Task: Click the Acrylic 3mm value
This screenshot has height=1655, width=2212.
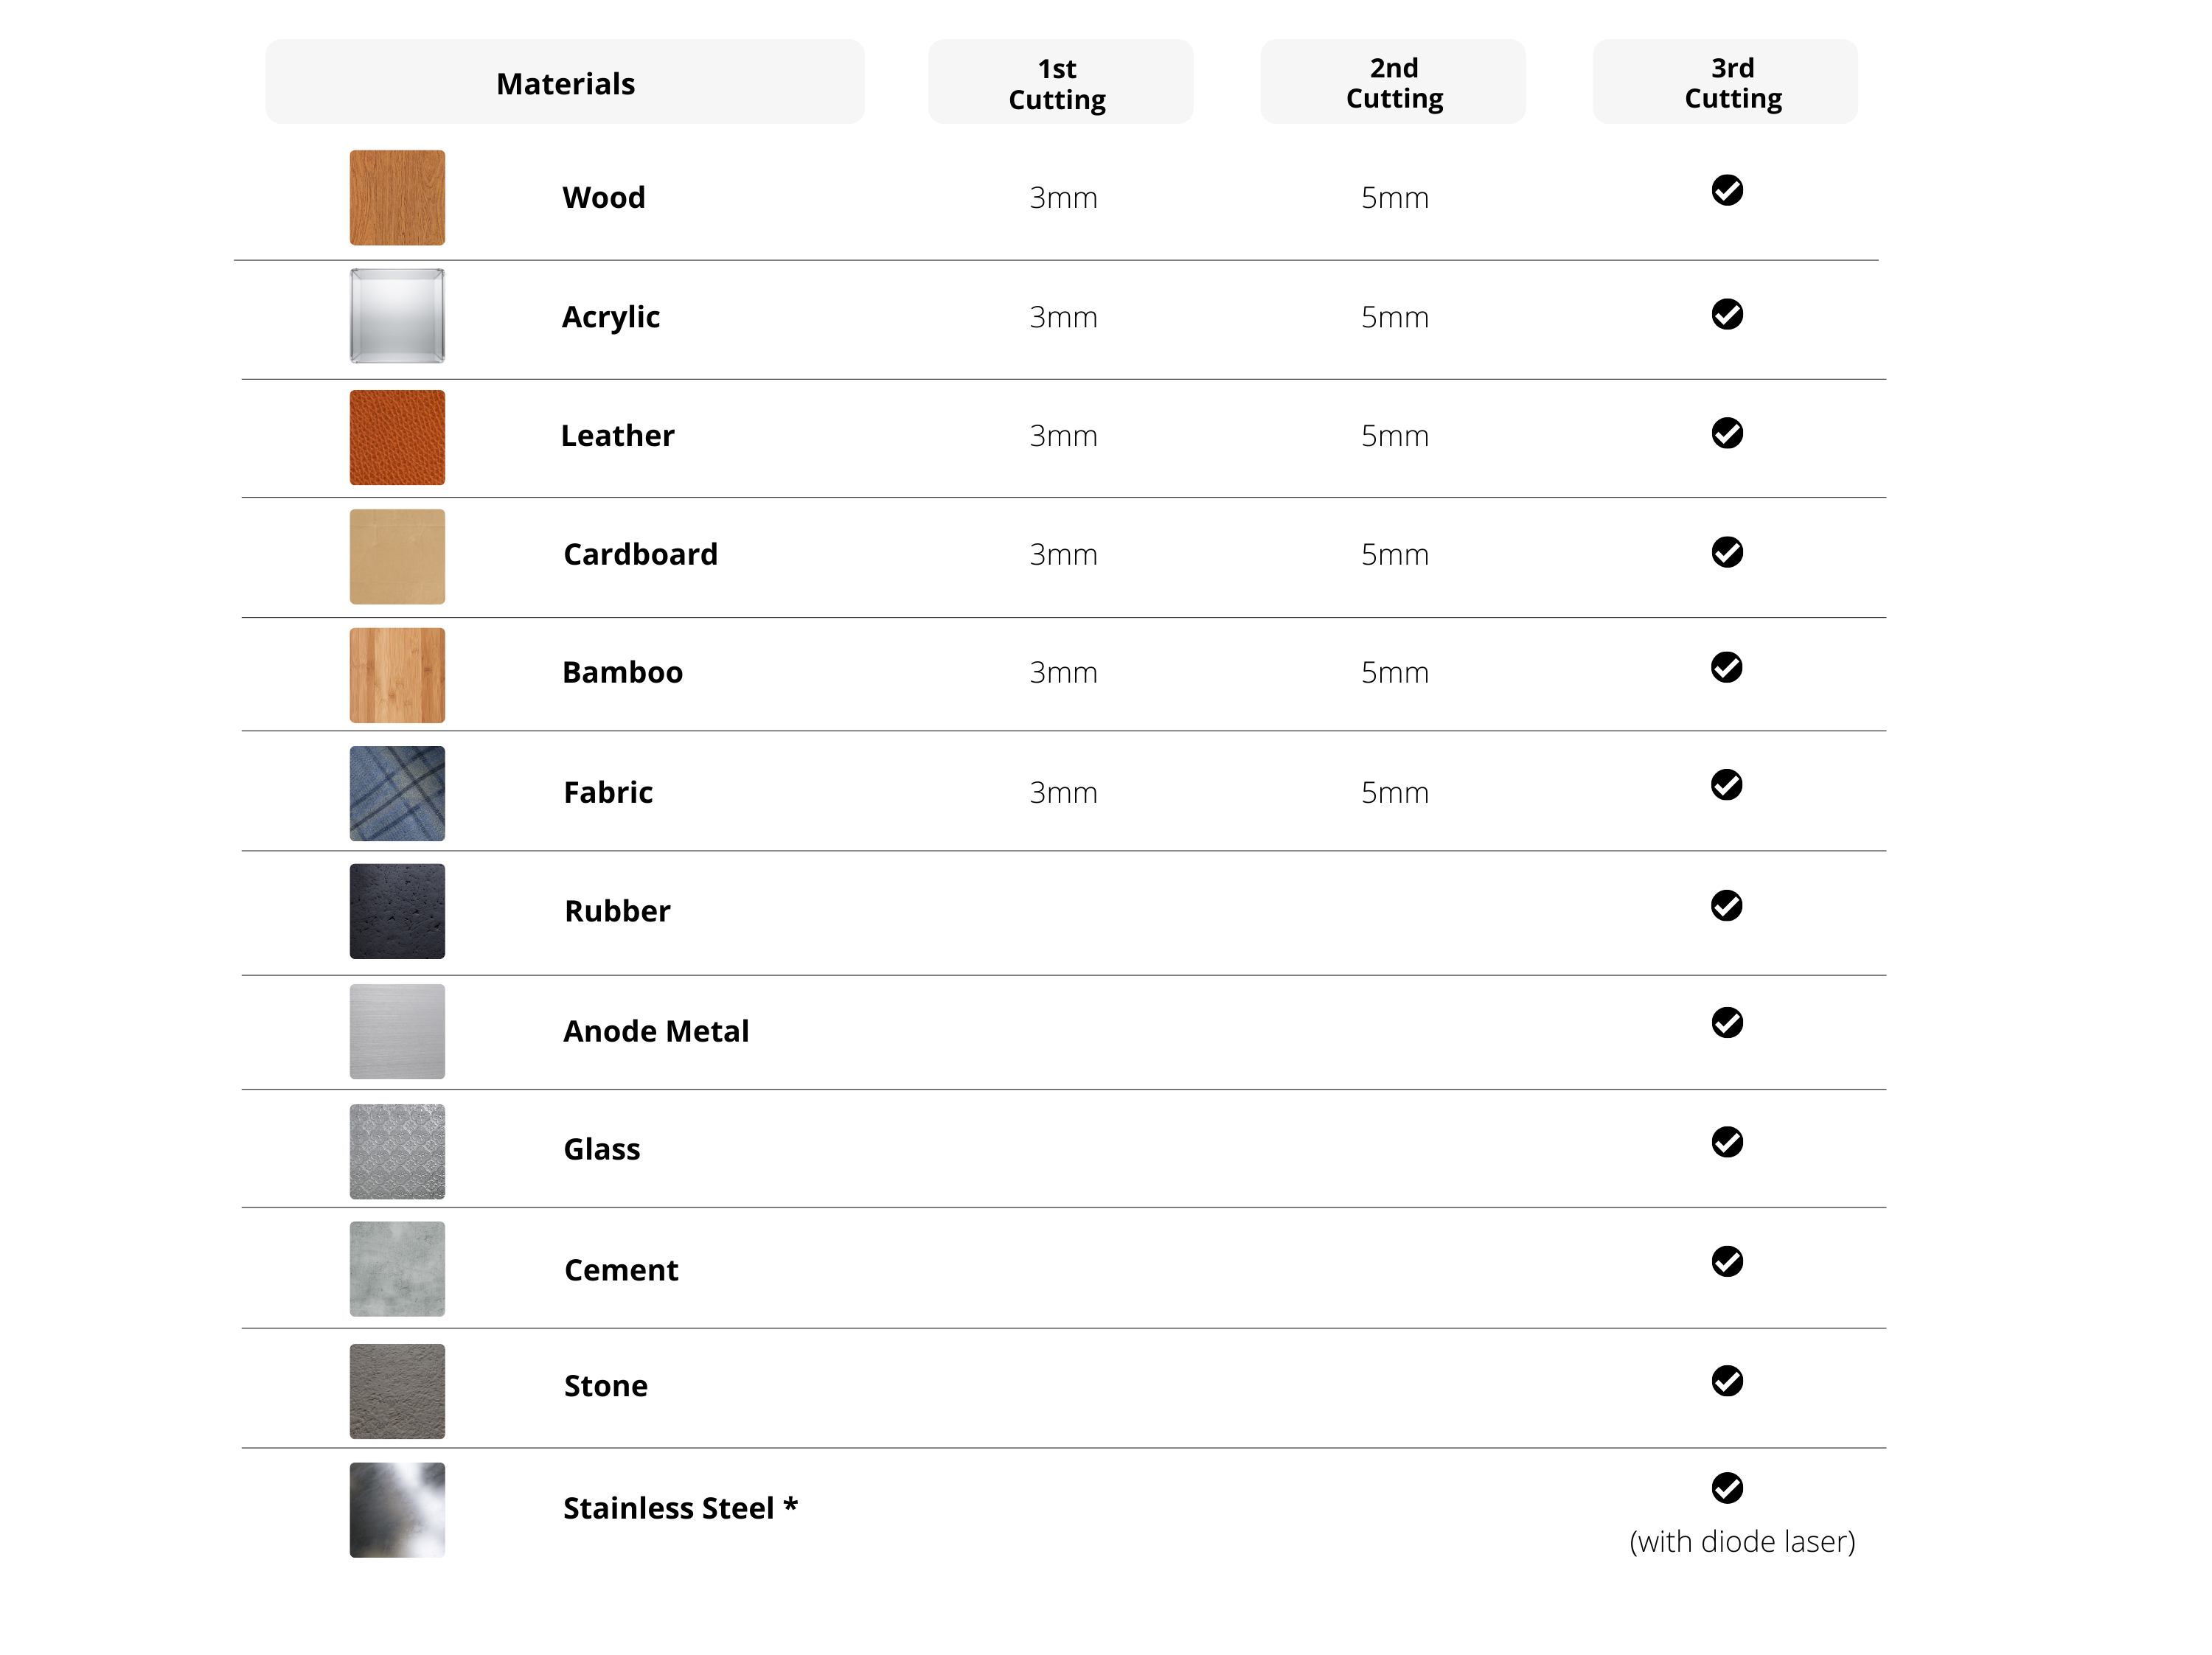Action: point(1063,317)
